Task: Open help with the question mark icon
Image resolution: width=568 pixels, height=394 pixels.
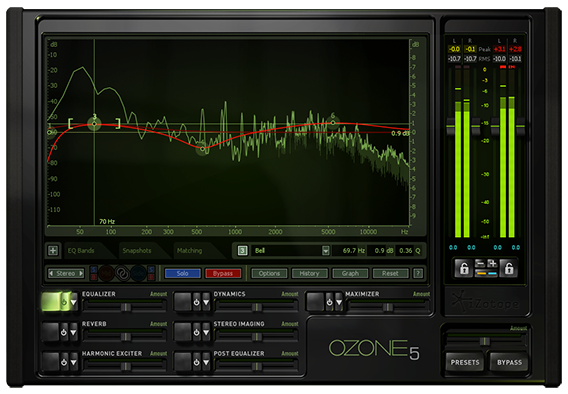Action: (x=418, y=273)
